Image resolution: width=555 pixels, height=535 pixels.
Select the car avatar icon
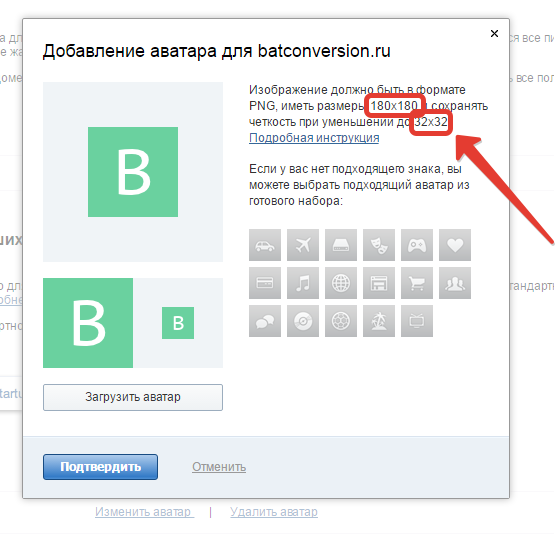tap(265, 245)
